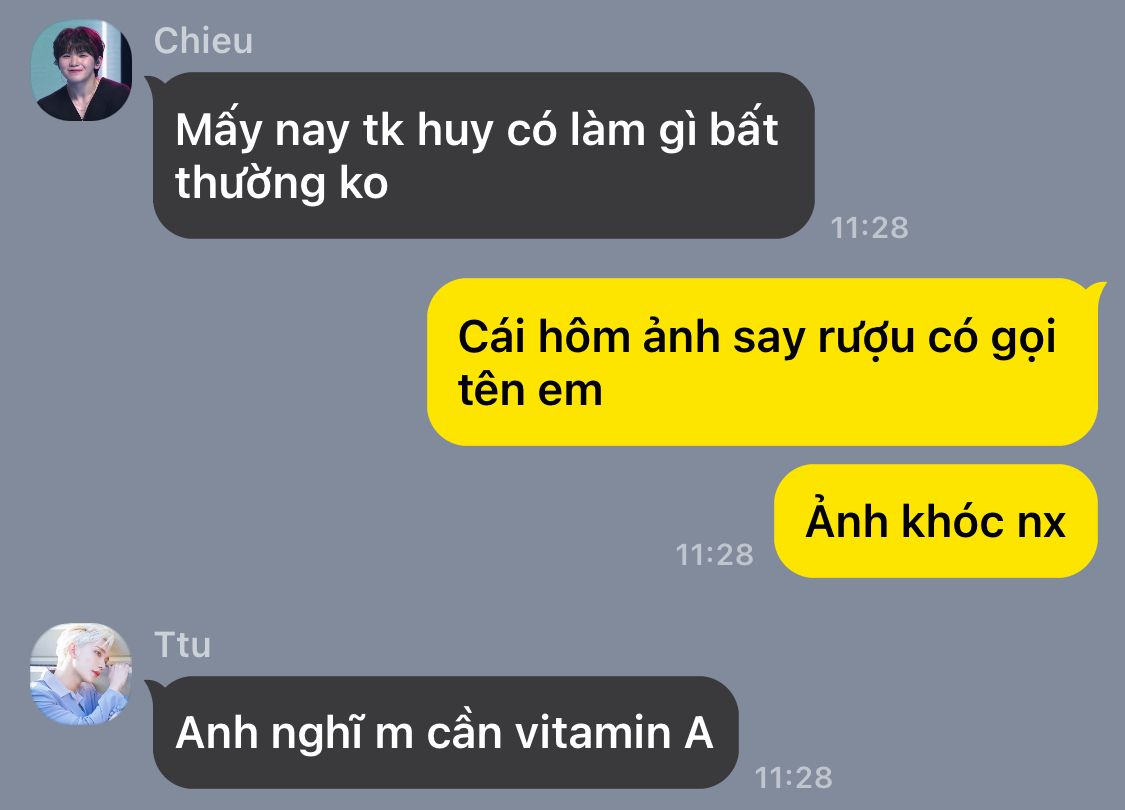Click the text 'thường ko' in dark bubble
Viewport: 1125px width, 810px height.
click(x=281, y=184)
